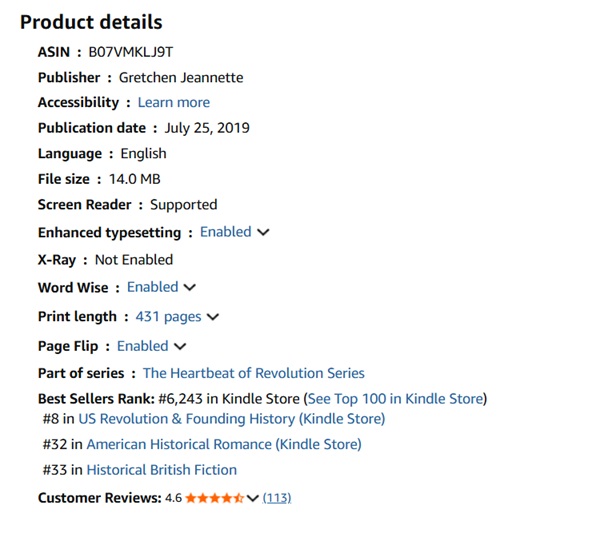This screenshot has height=533, width=600.
Task: Click the ASIN value B07VMKLJ9T
Action: point(131,52)
